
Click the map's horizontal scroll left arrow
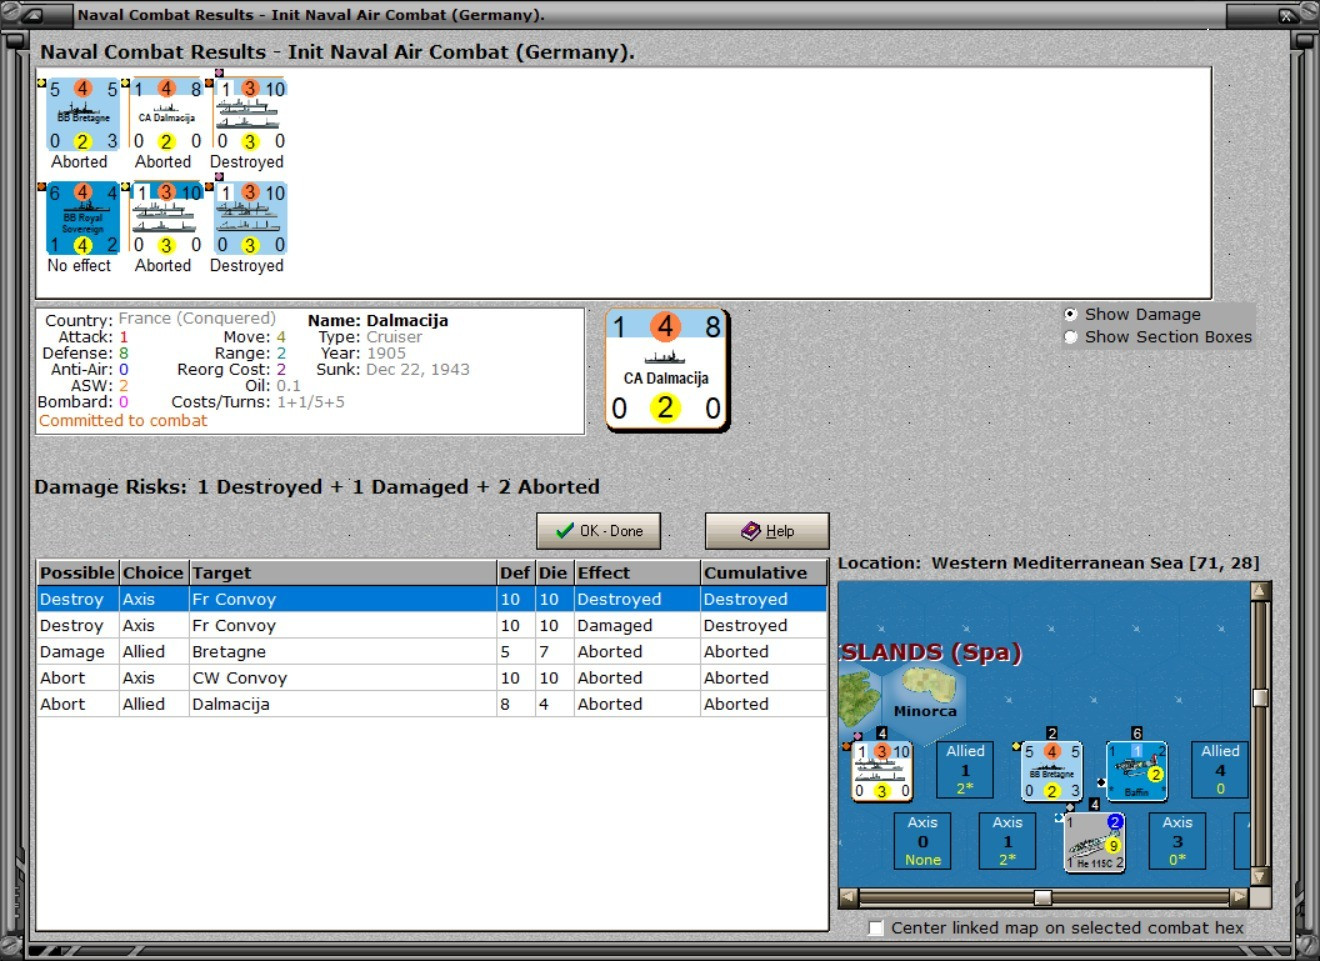point(849,897)
